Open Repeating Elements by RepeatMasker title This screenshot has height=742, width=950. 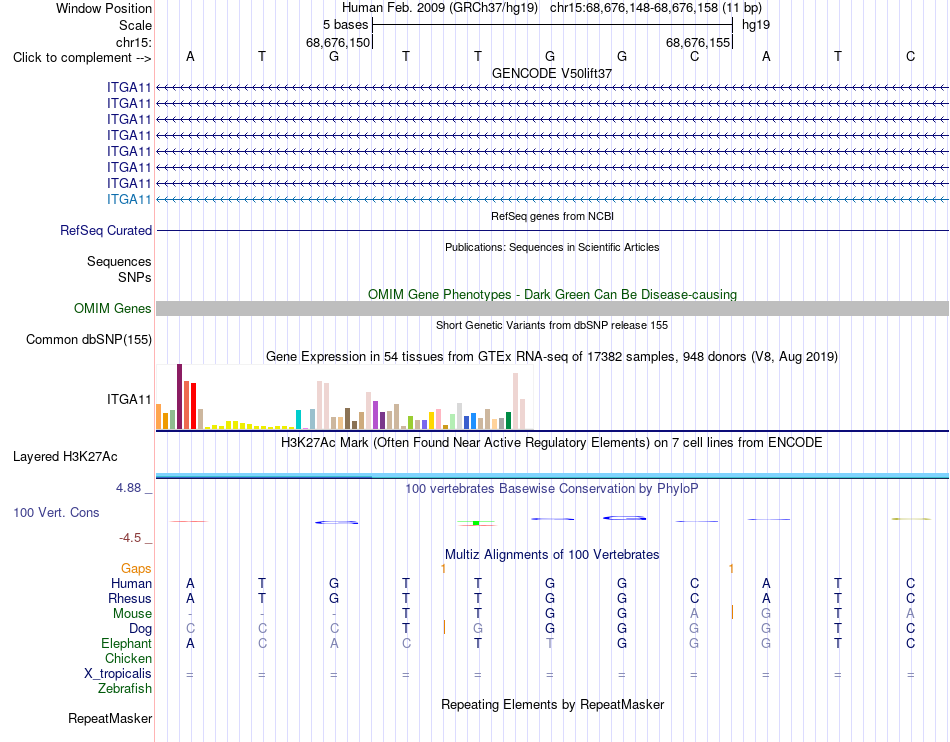[552, 704]
